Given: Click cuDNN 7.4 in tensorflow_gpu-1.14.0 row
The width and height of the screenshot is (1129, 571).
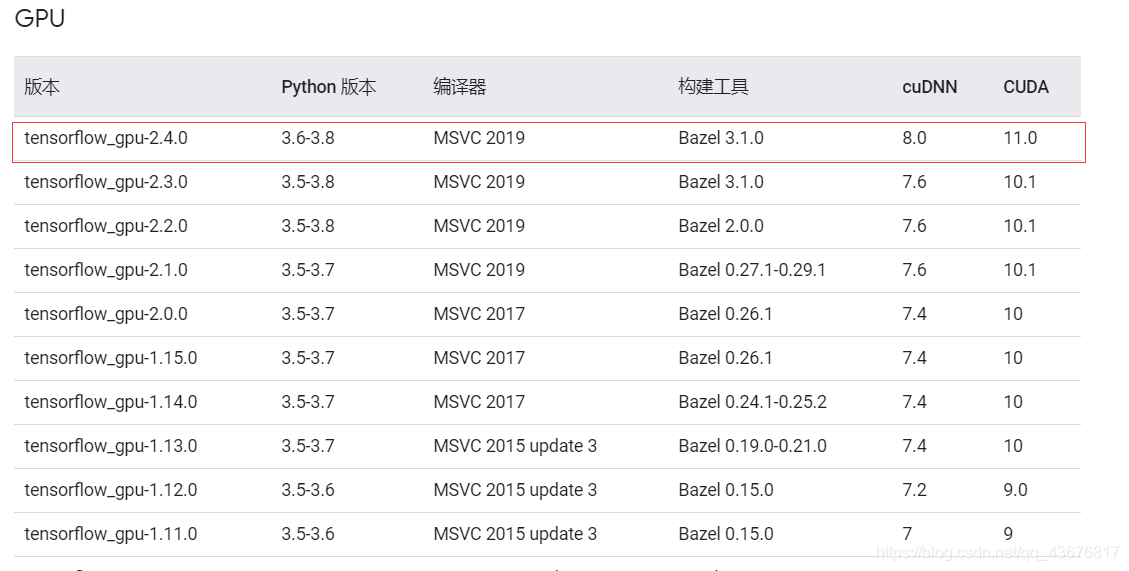Looking at the screenshot, I should (x=914, y=401).
